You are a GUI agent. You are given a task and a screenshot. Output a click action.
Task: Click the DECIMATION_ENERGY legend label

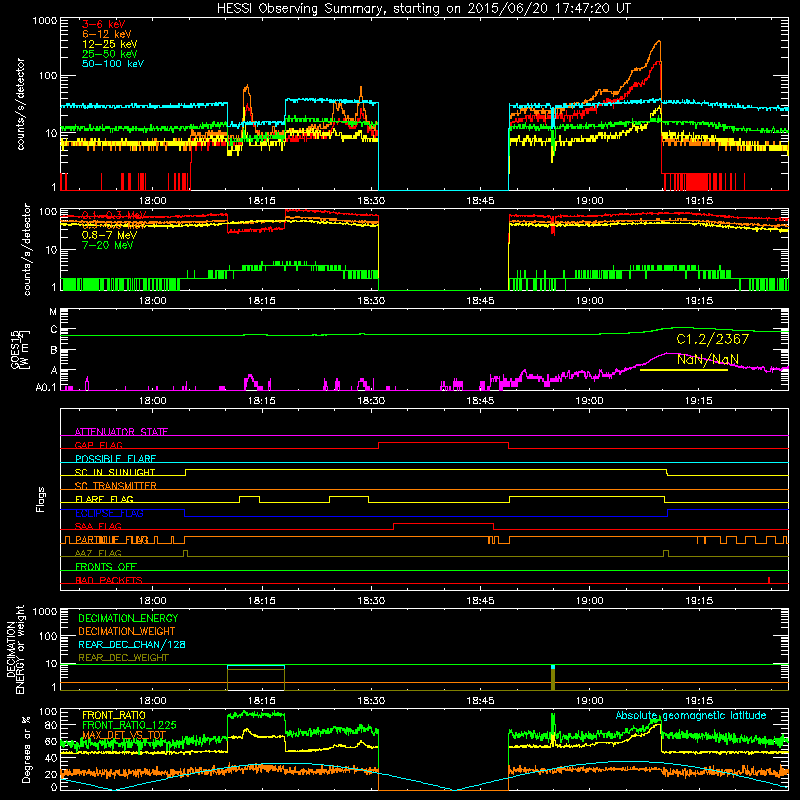(128, 618)
